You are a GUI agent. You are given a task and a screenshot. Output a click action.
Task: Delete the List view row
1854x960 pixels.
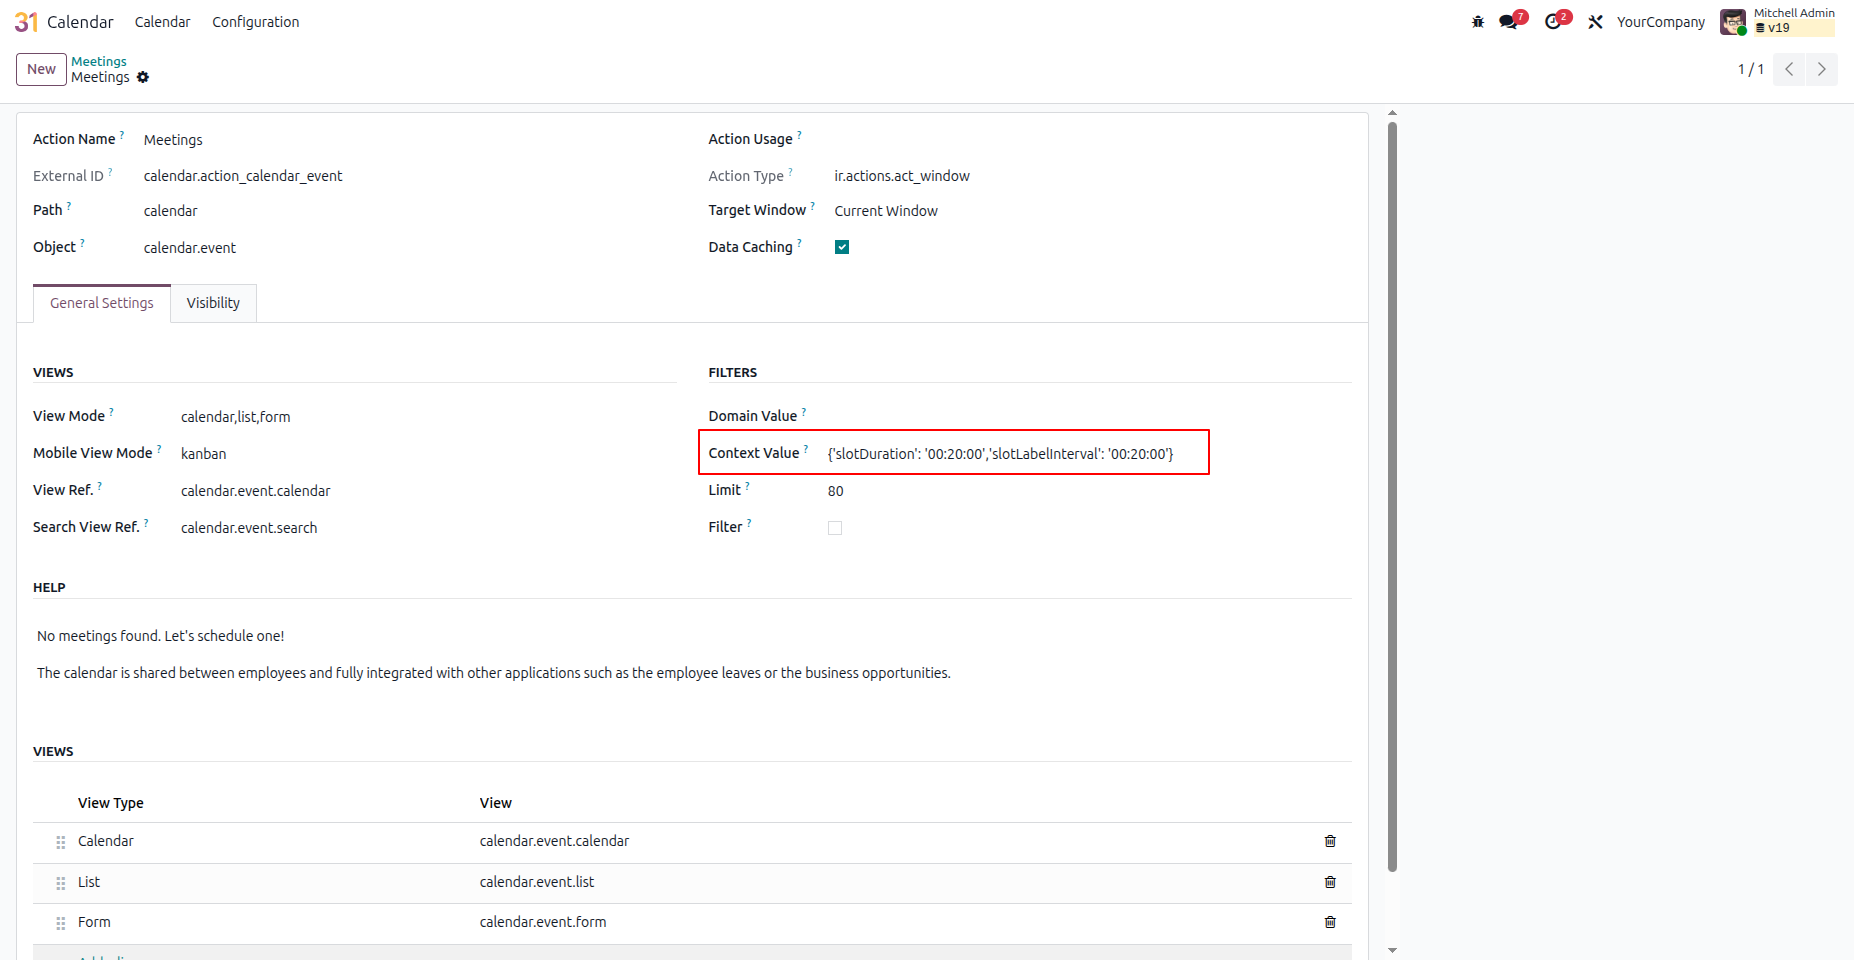[x=1330, y=882]
